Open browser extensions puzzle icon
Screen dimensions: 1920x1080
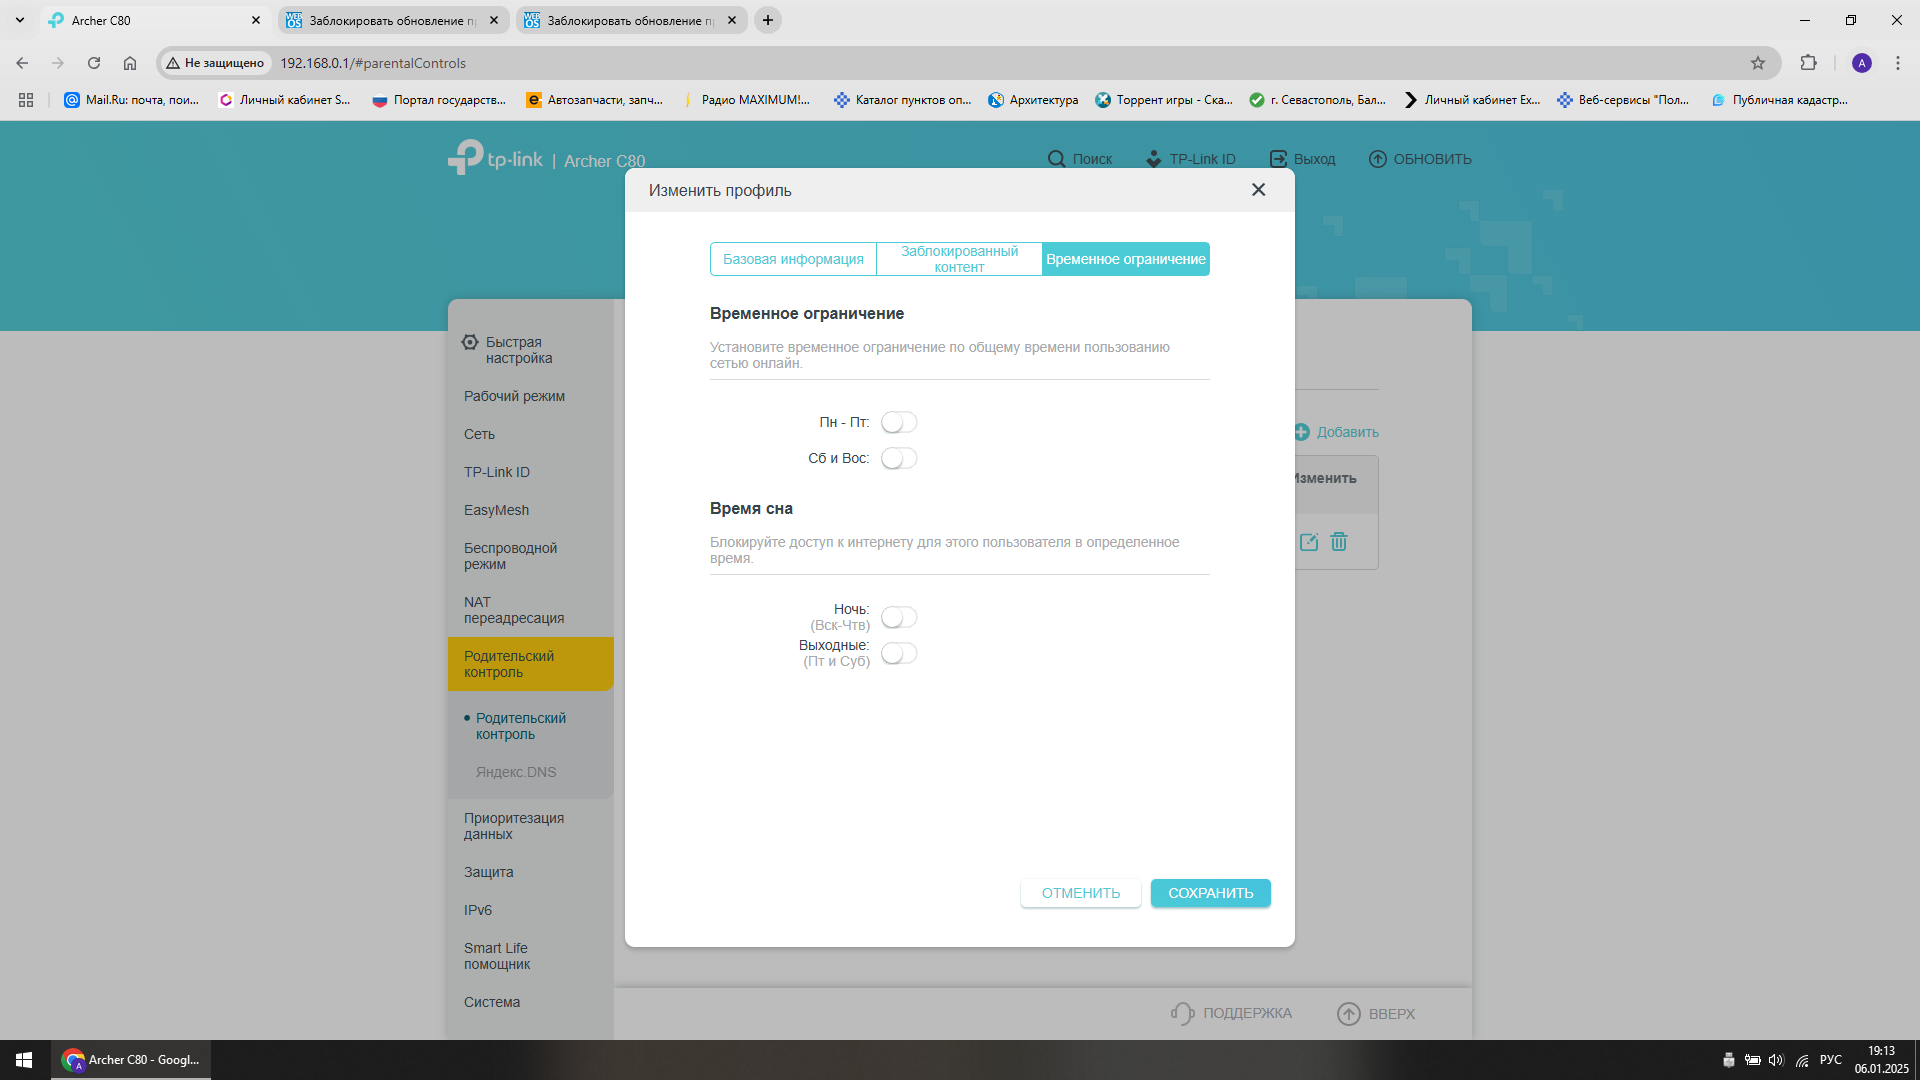tap(1808, 63)
